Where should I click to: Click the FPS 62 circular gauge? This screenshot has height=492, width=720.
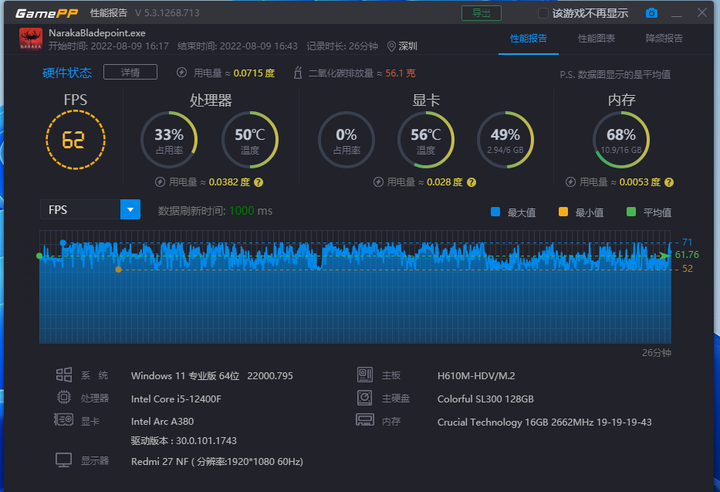(75, 140)
